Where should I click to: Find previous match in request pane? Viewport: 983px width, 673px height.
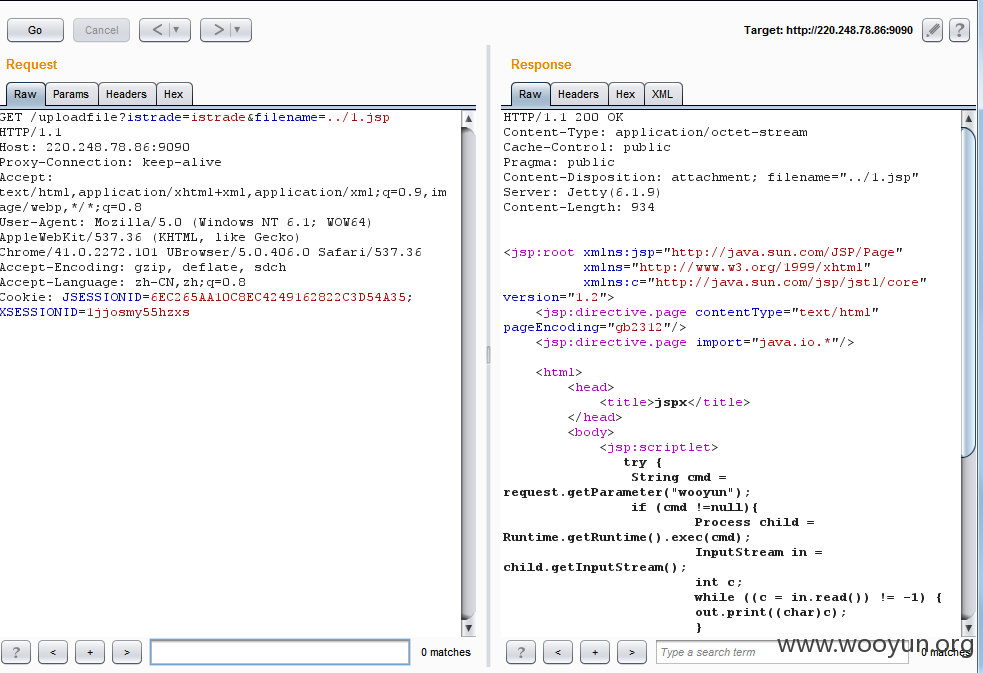point(53,652)
